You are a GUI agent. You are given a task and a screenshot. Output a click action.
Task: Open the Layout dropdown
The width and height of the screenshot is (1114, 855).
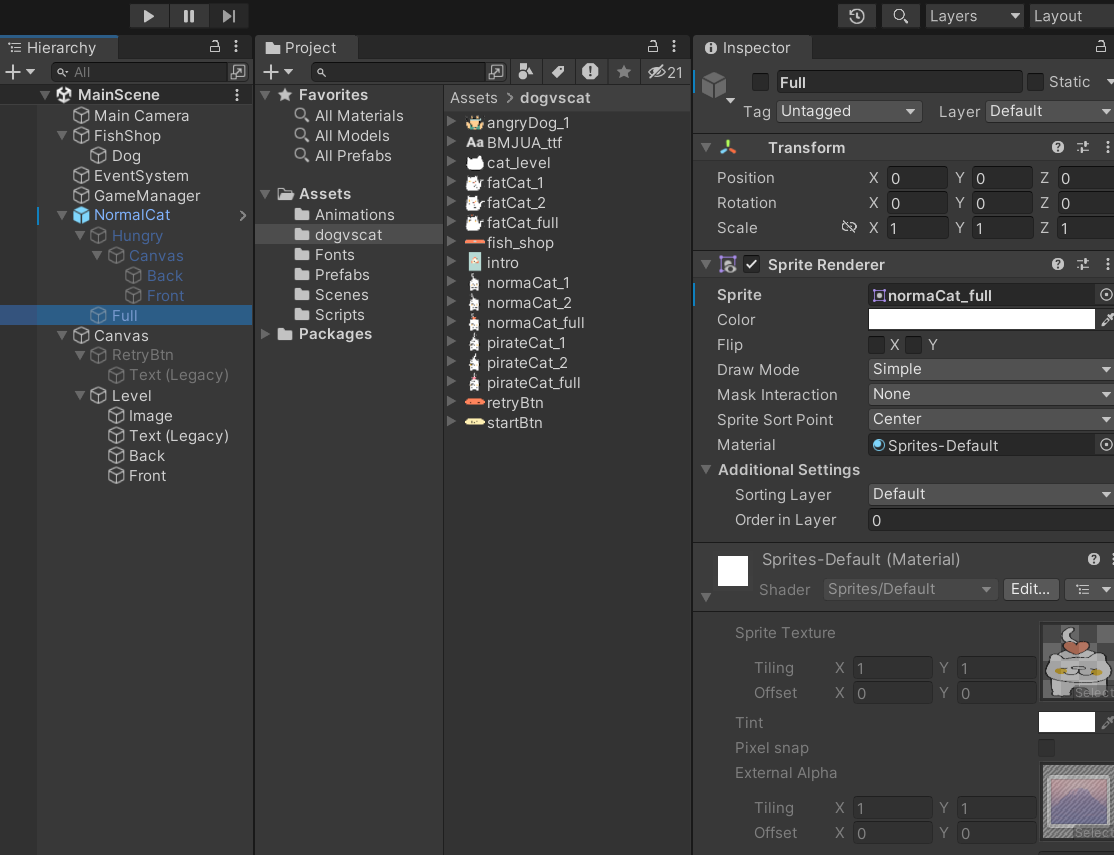pos(1071,16)
